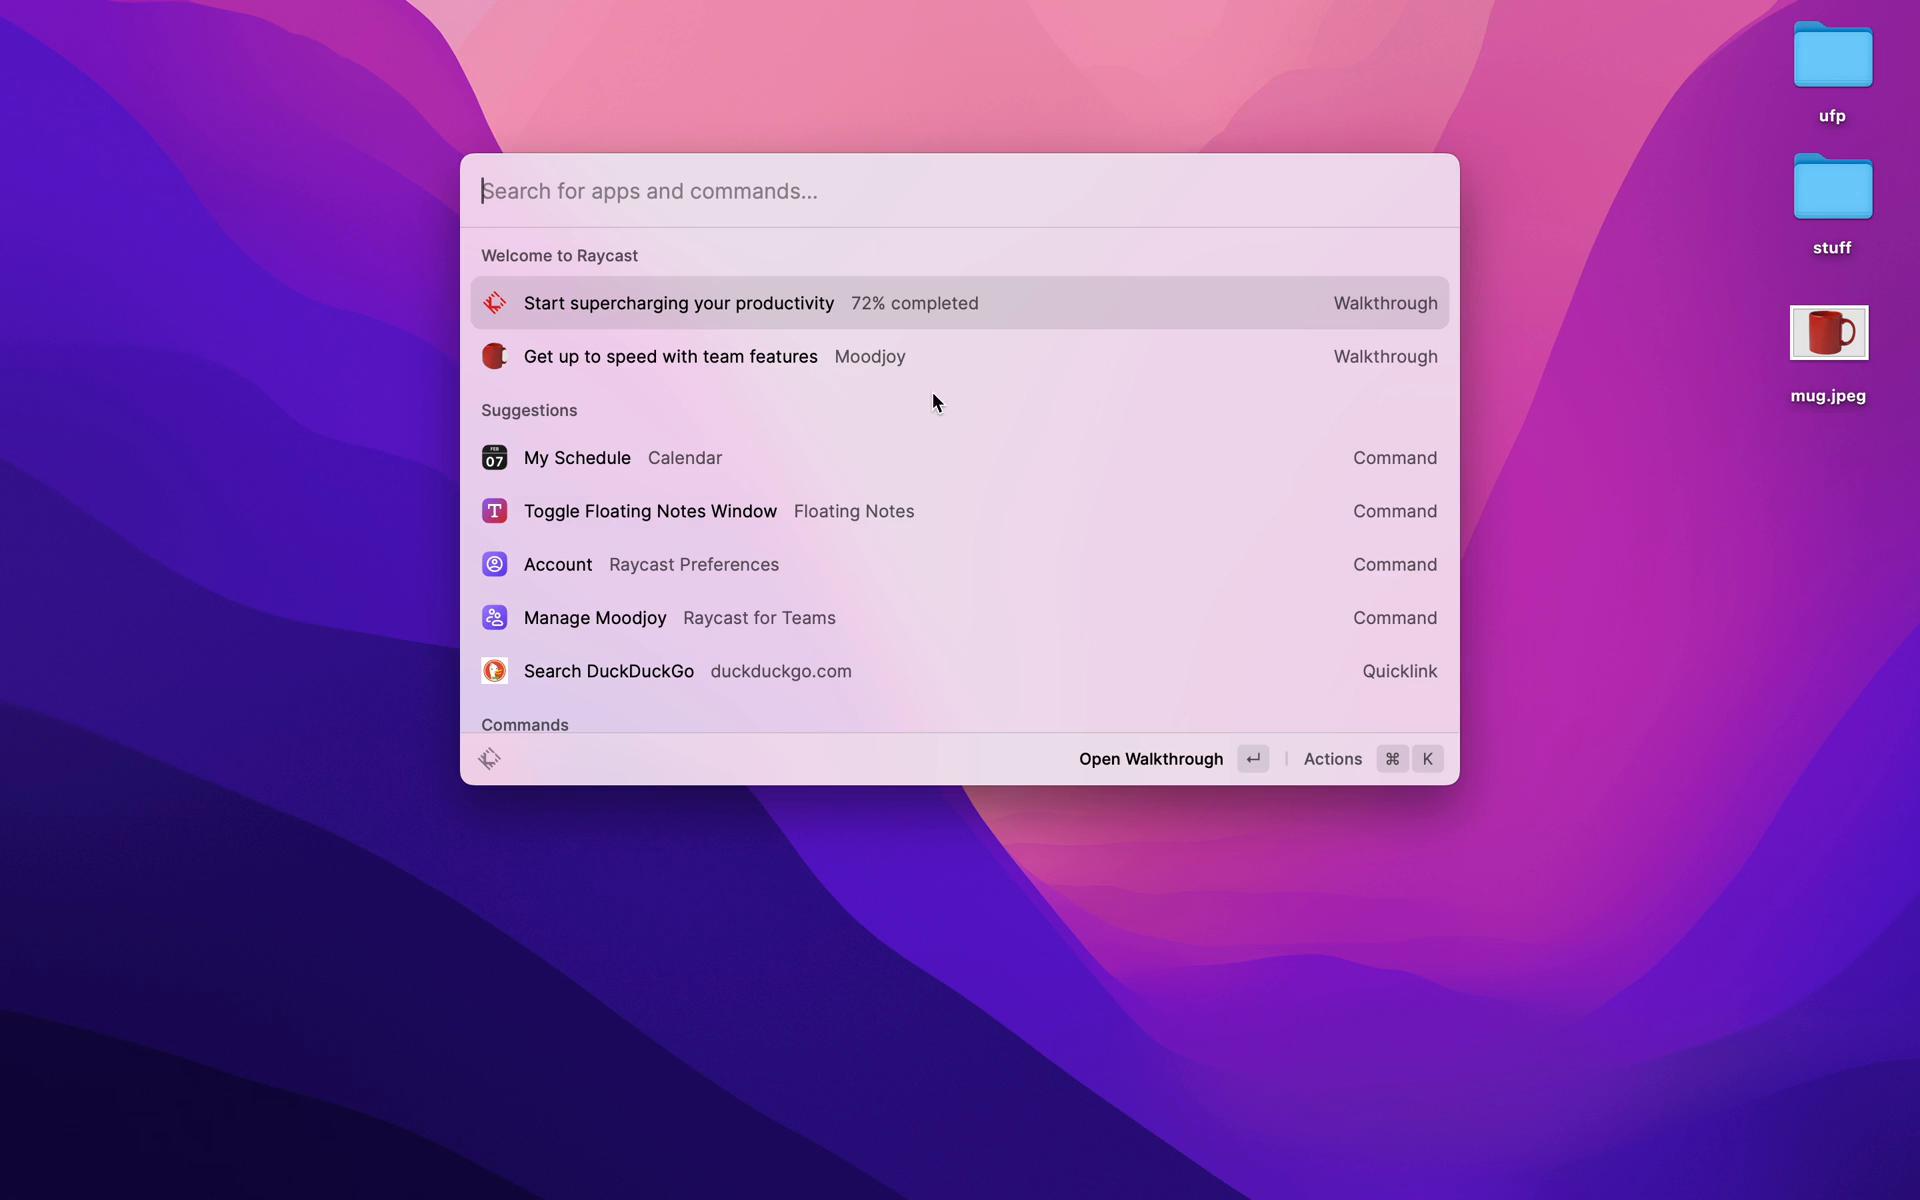Click the Raycast for Teams icon for Moodjoy

tap(493, 617)
